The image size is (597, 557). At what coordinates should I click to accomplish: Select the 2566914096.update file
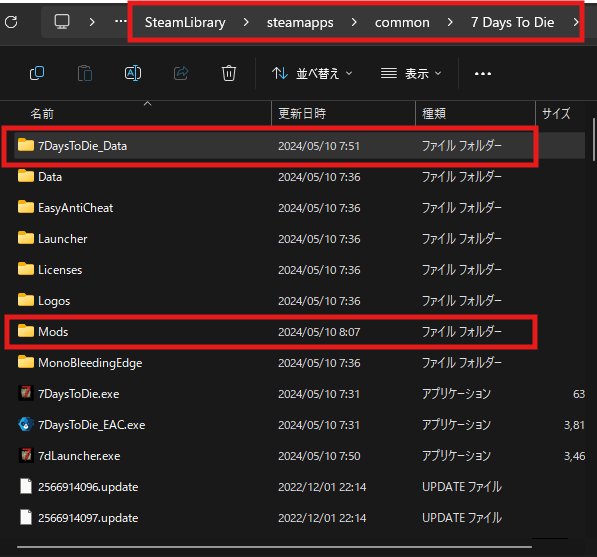point(299,487)
